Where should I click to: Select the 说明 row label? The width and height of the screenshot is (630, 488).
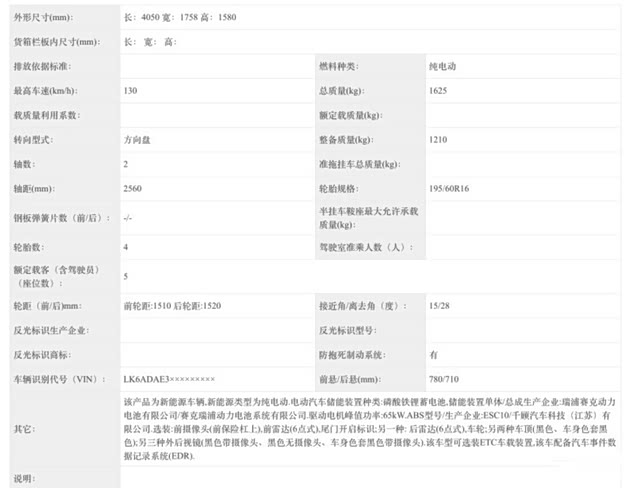pyautogui.click(x=24, y=478)
